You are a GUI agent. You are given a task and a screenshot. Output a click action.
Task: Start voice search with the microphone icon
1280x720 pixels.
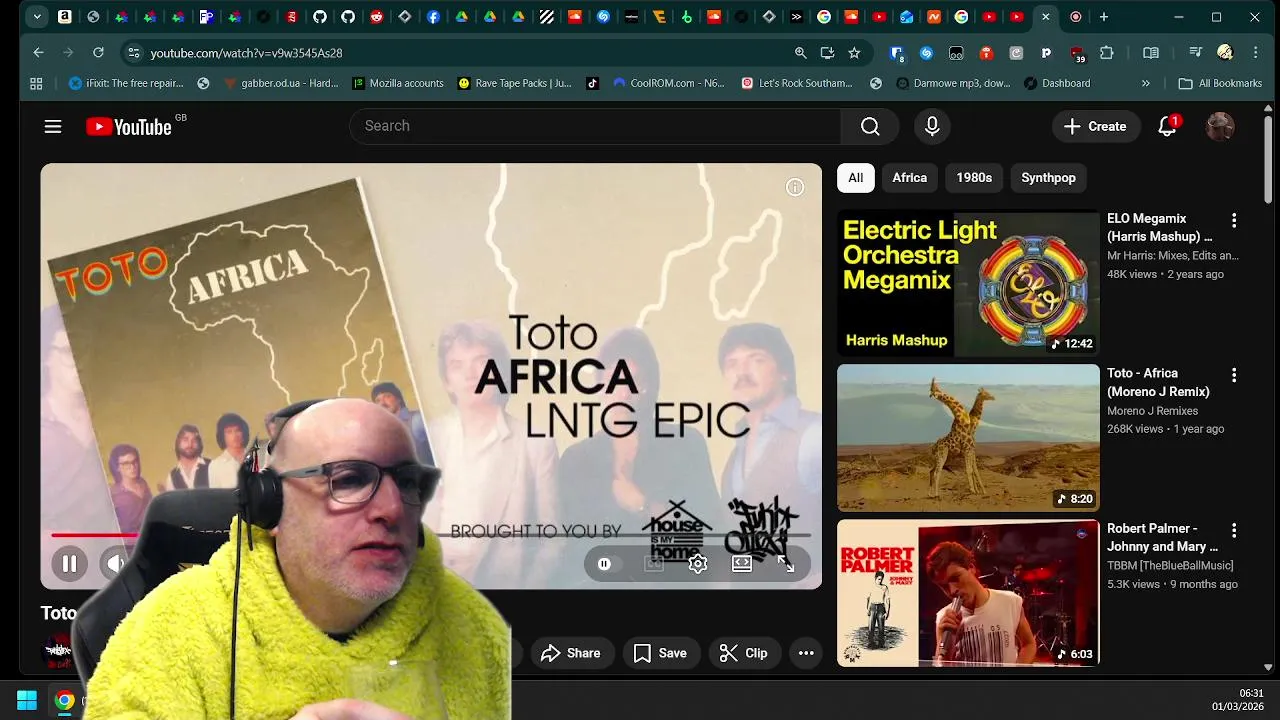click(932, 126)
